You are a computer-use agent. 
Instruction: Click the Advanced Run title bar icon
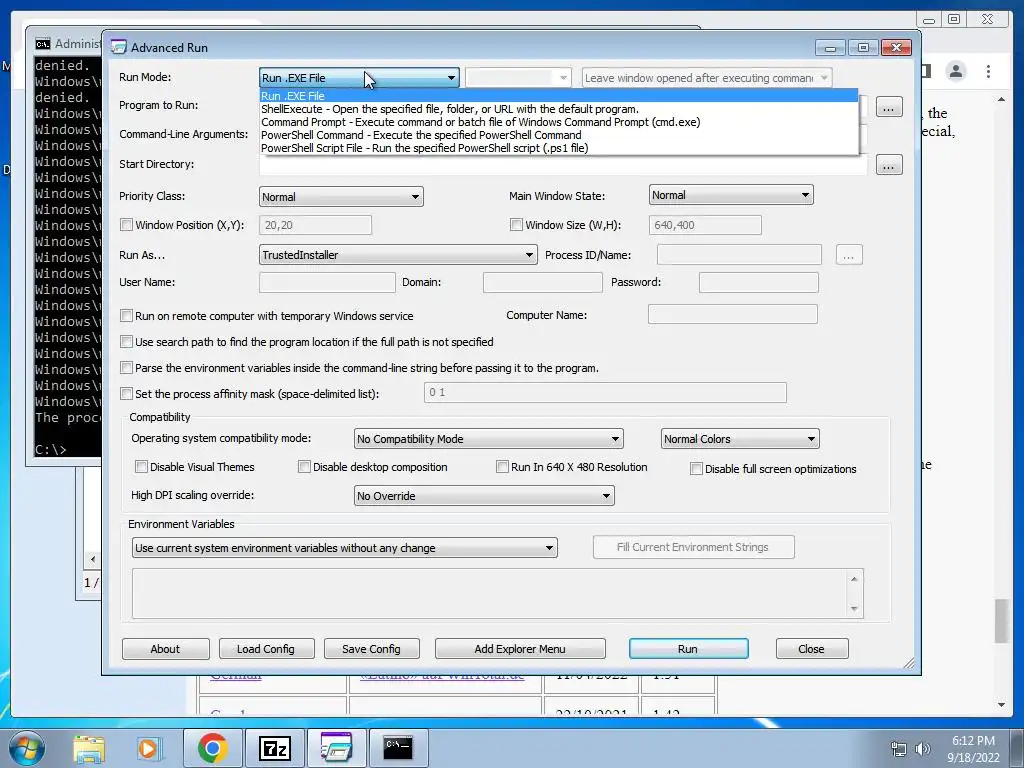[x=118, y=47]
